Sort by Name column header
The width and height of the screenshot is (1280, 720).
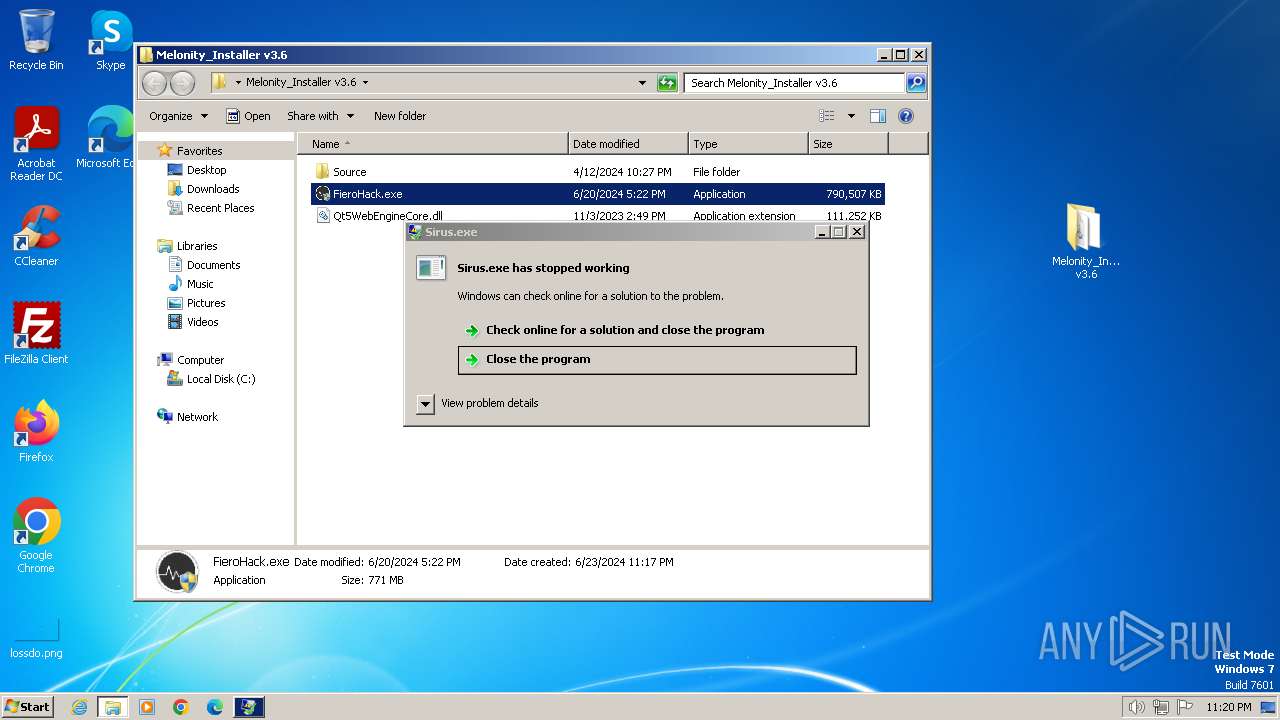coord(433,144)
